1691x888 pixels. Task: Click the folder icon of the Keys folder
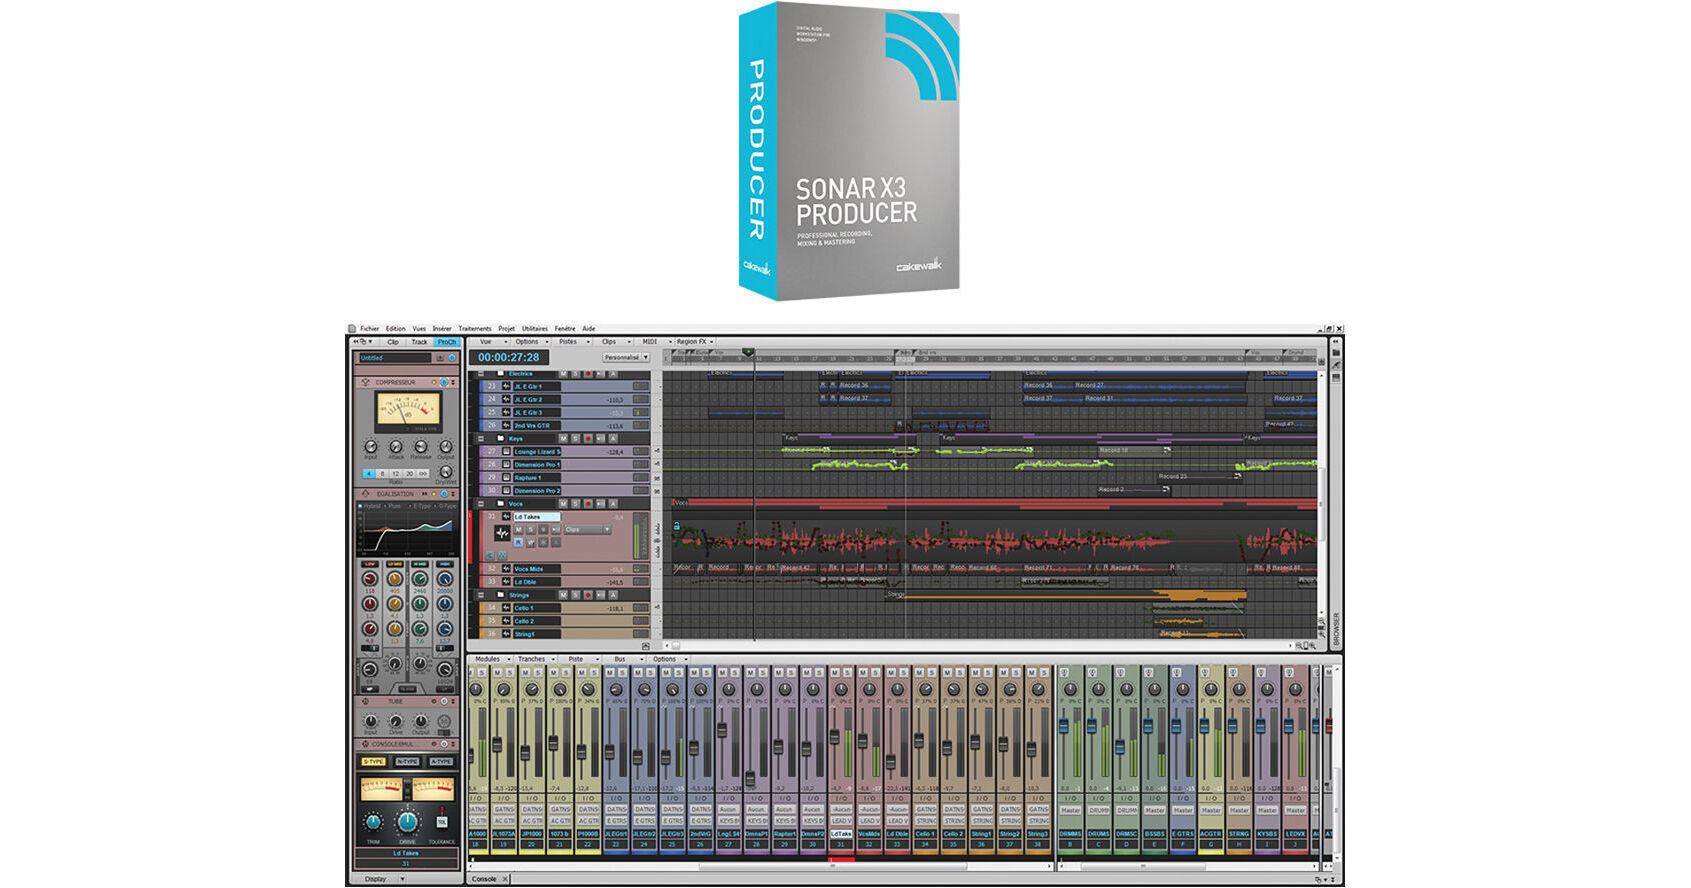click(500, 438)
